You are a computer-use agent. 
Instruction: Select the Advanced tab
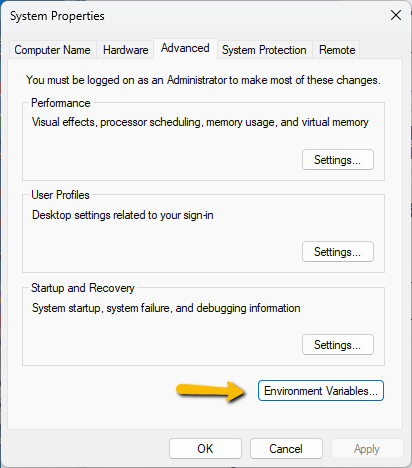click(x=185, y=49)
